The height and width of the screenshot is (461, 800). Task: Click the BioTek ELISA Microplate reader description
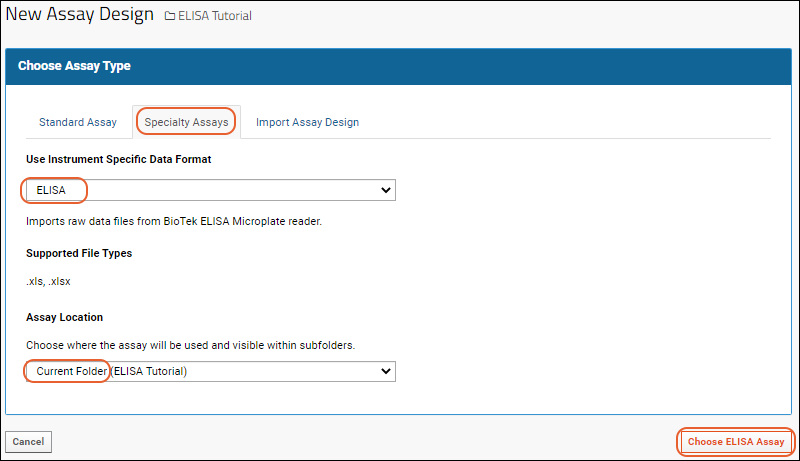coord(174,221)
